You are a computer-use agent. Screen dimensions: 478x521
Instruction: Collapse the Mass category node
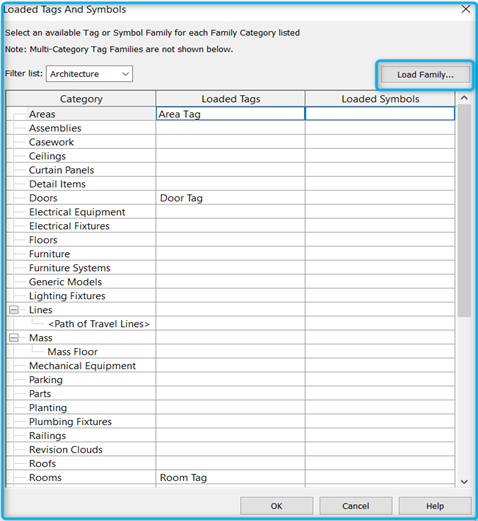pos(14,338)
